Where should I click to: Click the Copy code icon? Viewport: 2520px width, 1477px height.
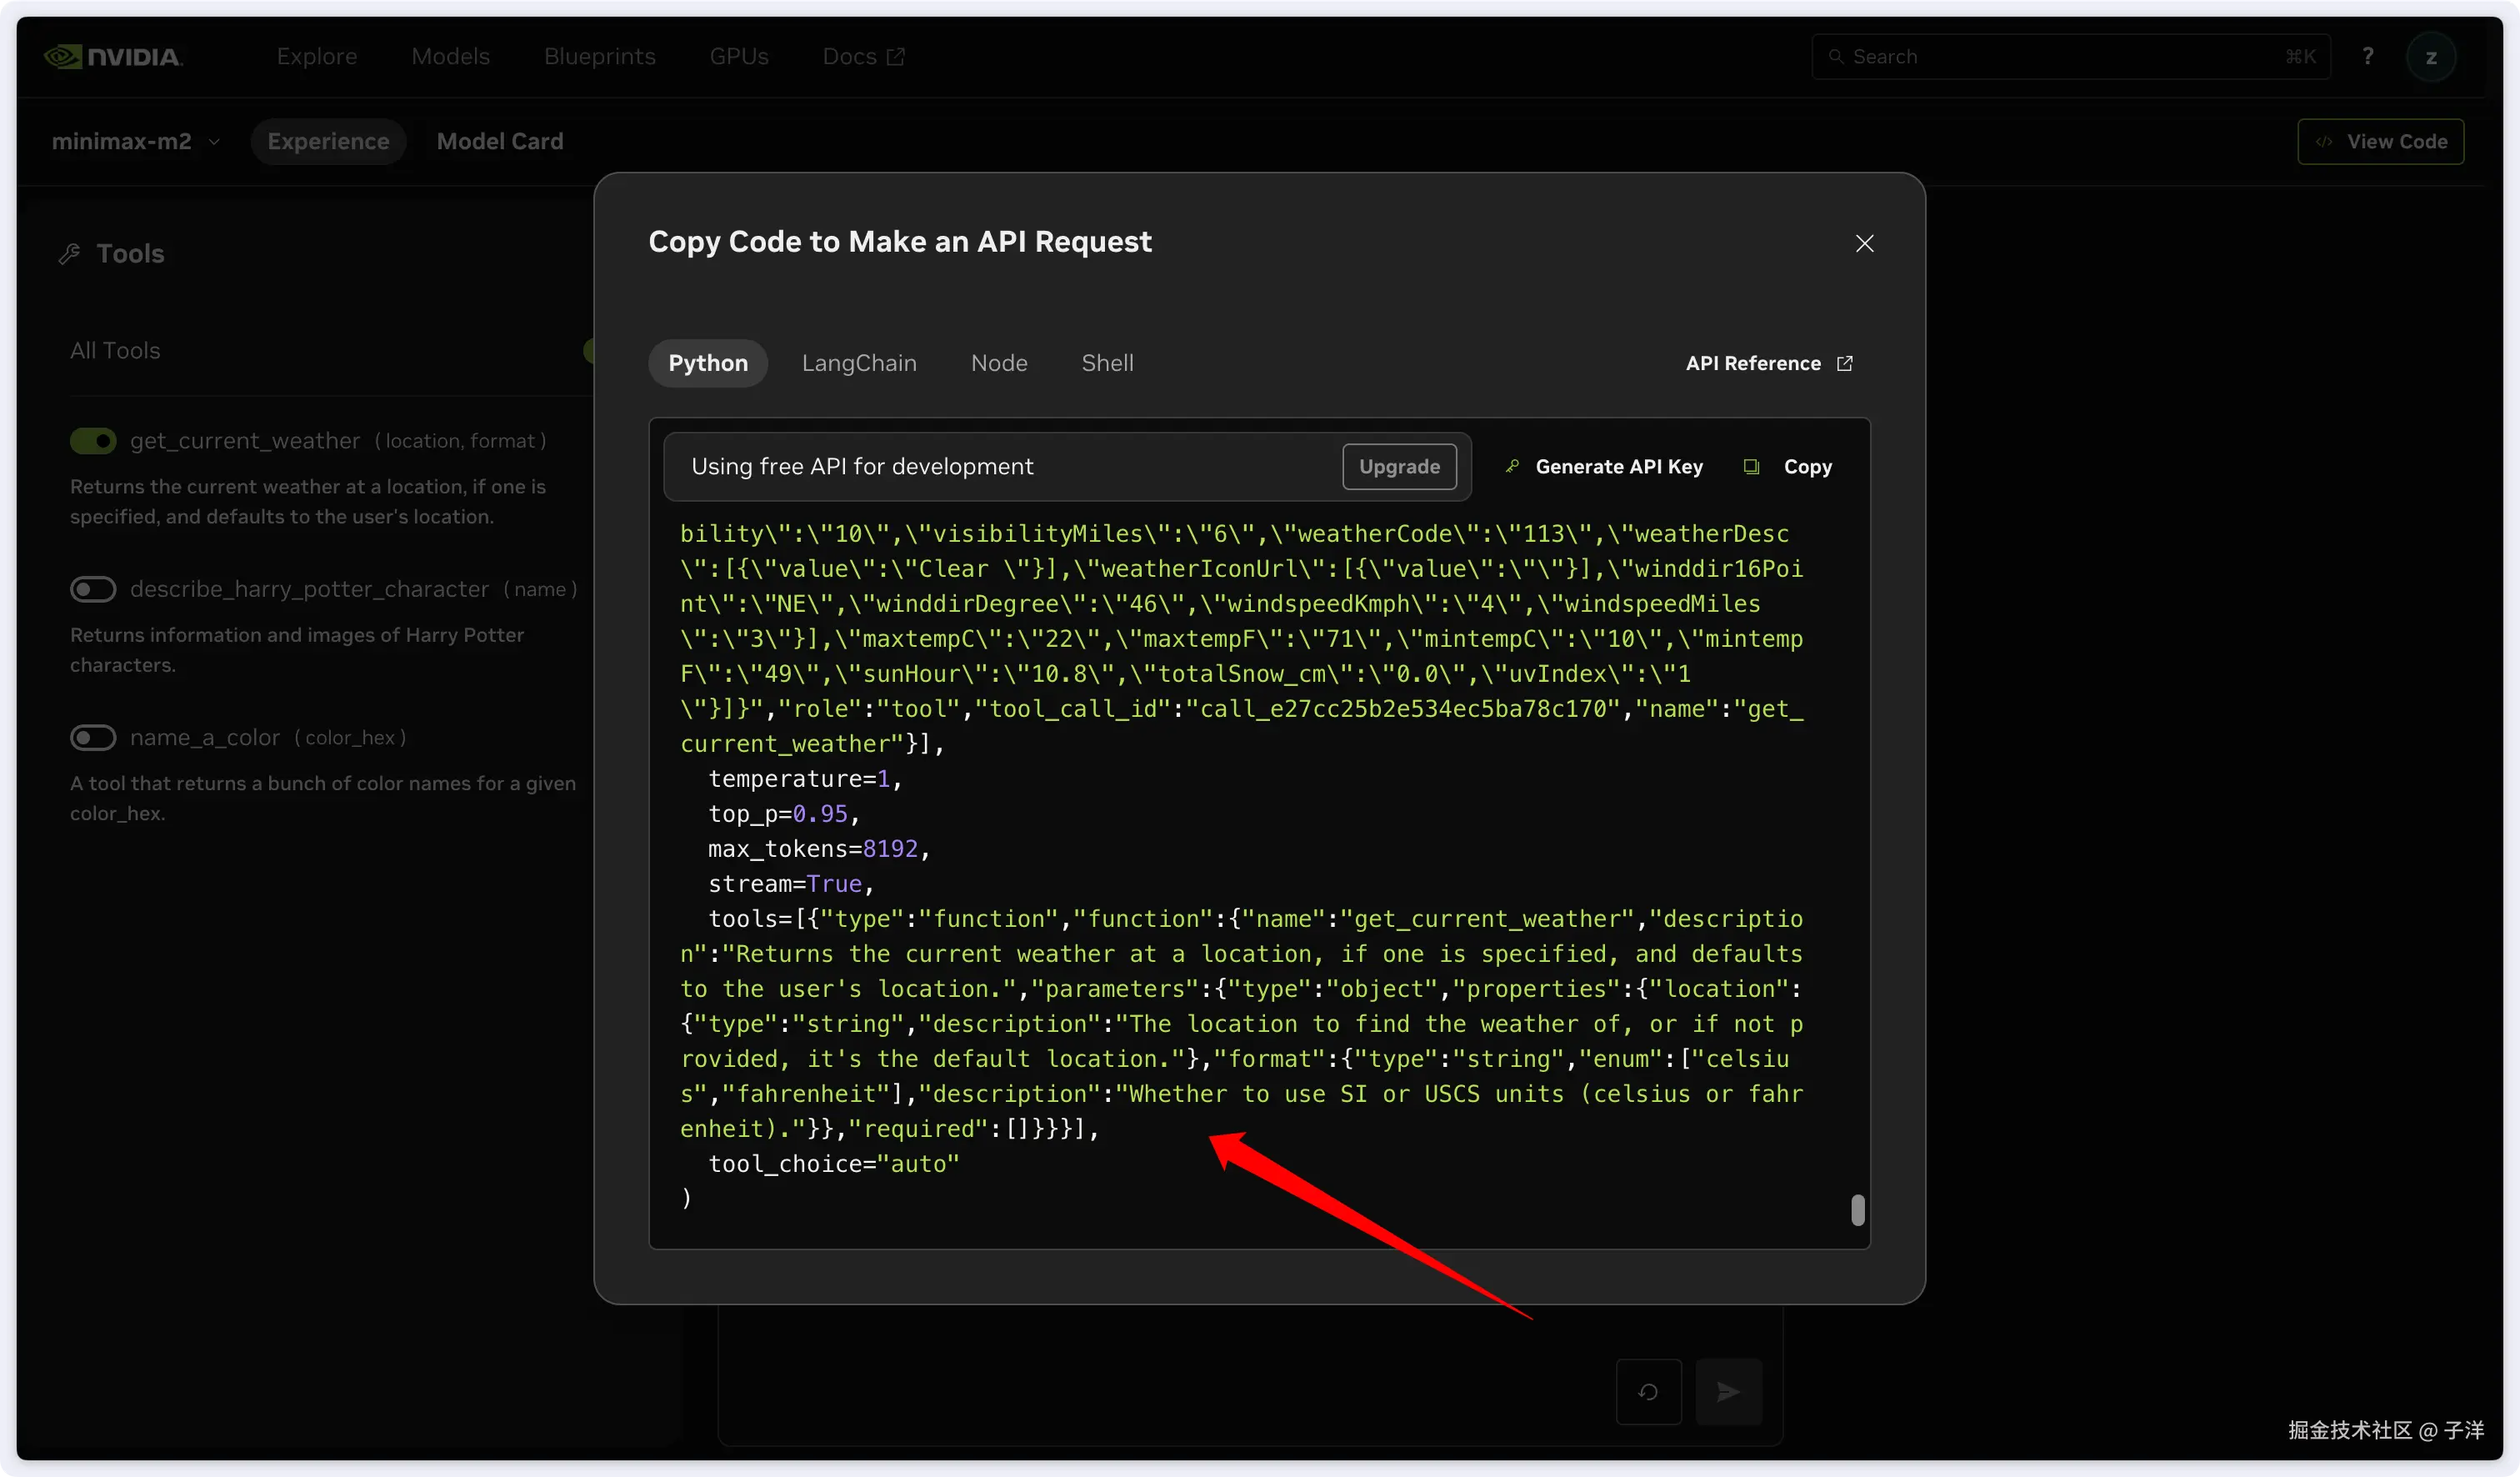pos(1751,467)
